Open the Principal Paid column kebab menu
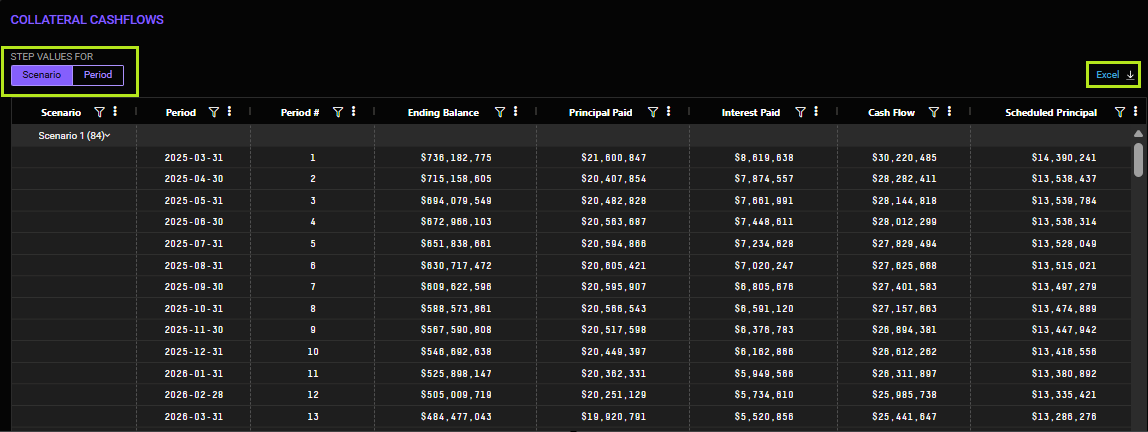1148x432 pixels. 668,111
